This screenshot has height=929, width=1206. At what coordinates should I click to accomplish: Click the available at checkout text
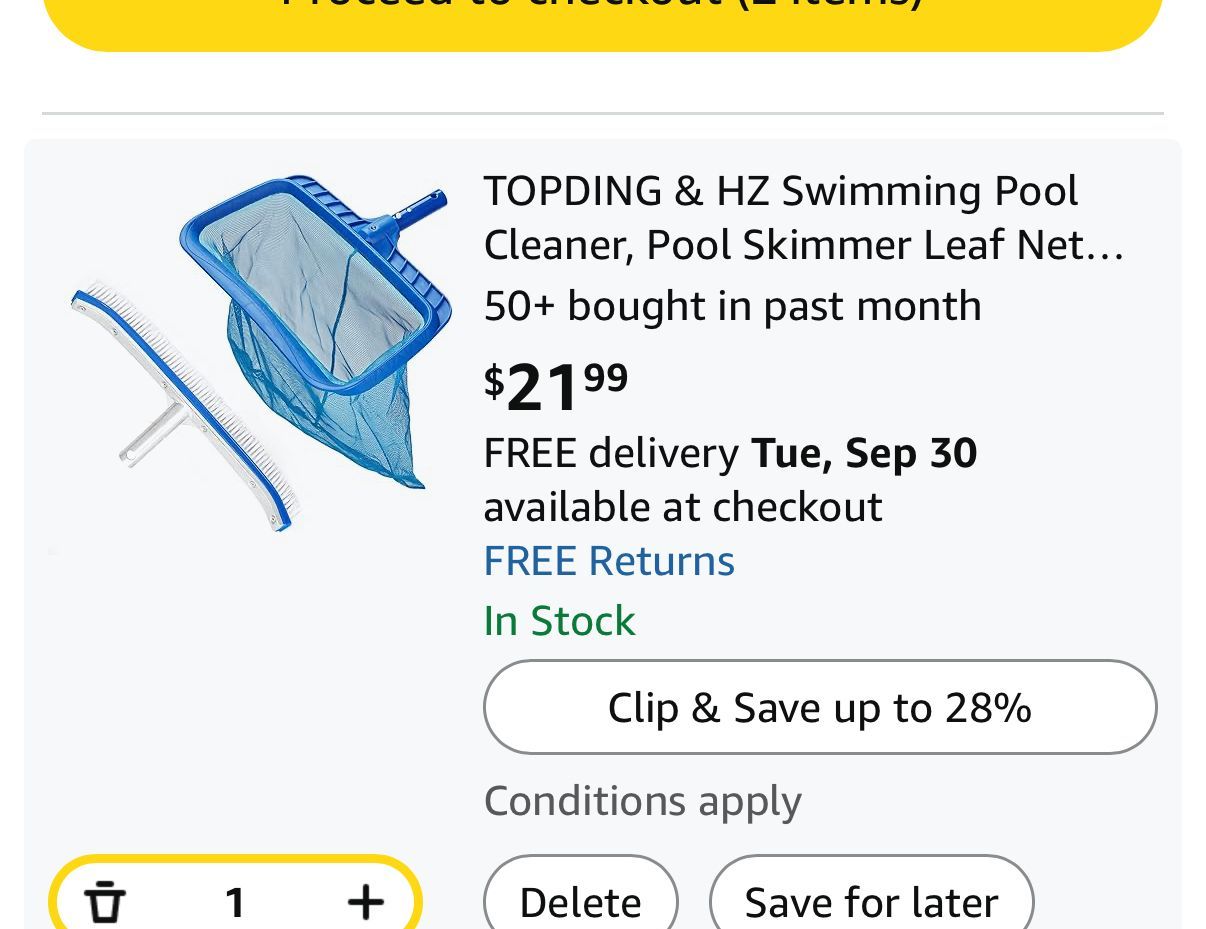click(683, 507)
